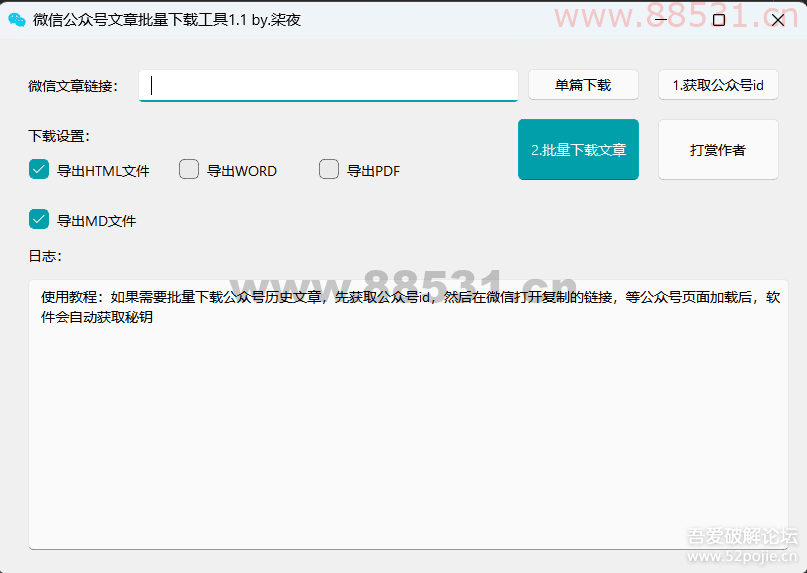807x573 pixels.
Task: Click the 1.获取公众号id button
Action: (717, 85)
